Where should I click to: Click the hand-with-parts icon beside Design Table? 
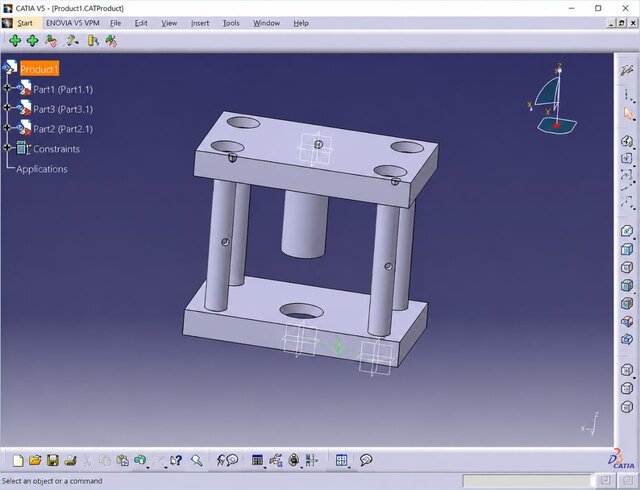(276, 461)
